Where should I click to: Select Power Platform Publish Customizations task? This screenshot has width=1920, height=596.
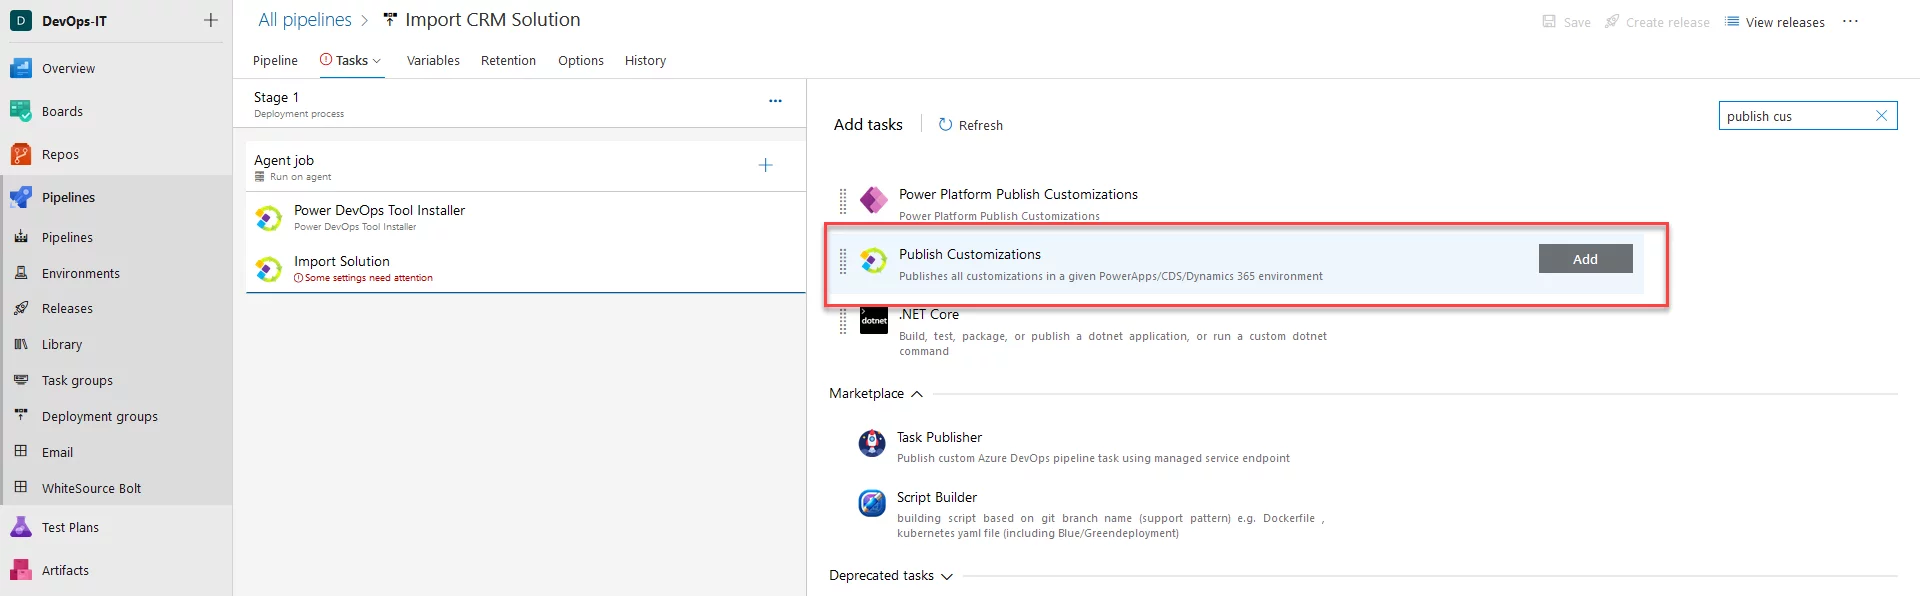click(1235, 203)
